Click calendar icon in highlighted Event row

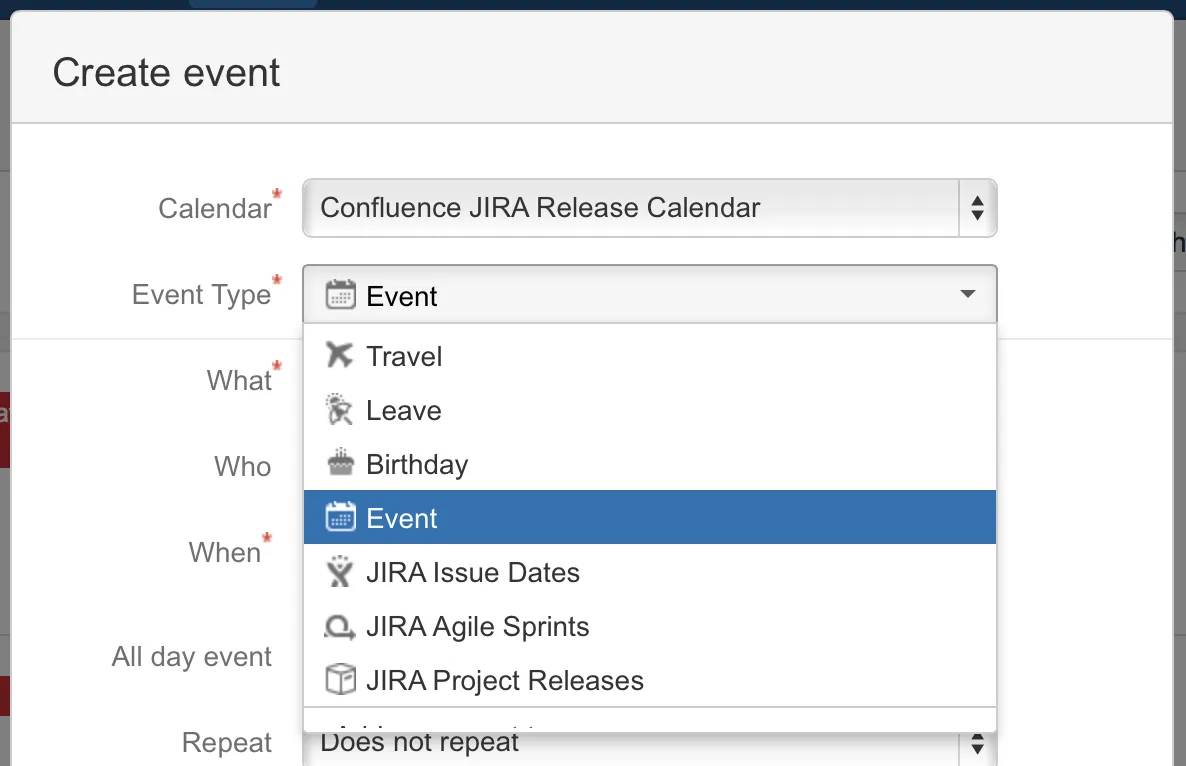340,517
